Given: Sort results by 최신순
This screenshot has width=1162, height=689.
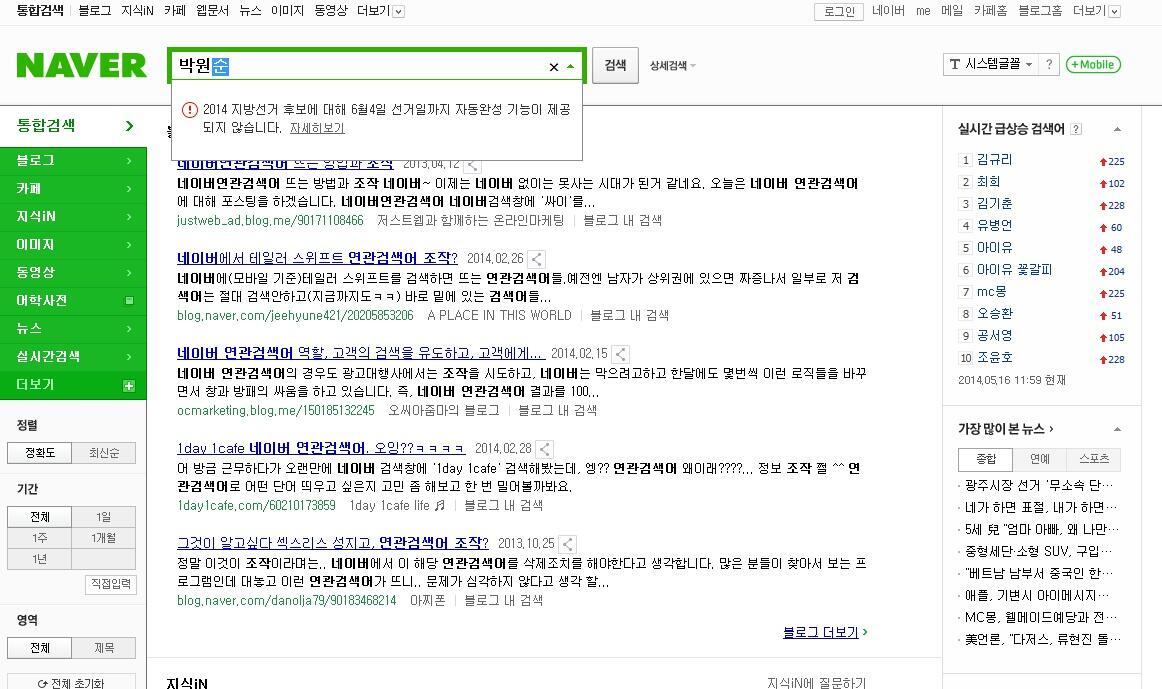Looking at the screenshot, I should tap(104, 453).
